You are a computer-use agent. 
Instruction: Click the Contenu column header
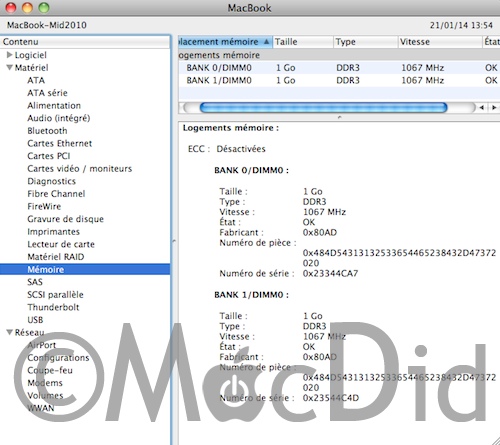pos(85,42)
